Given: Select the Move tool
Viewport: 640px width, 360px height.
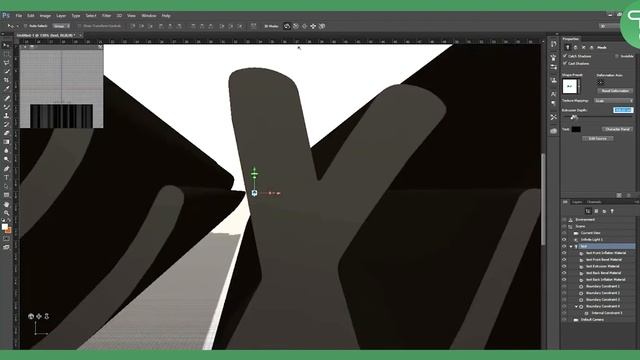Looking at the screenshot, I should click(x=6, y=45).
